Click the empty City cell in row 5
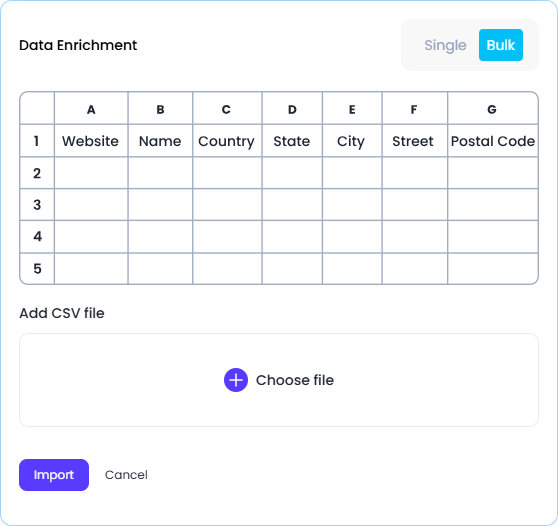Screen dimensions: 558x526 click(352, 268)
